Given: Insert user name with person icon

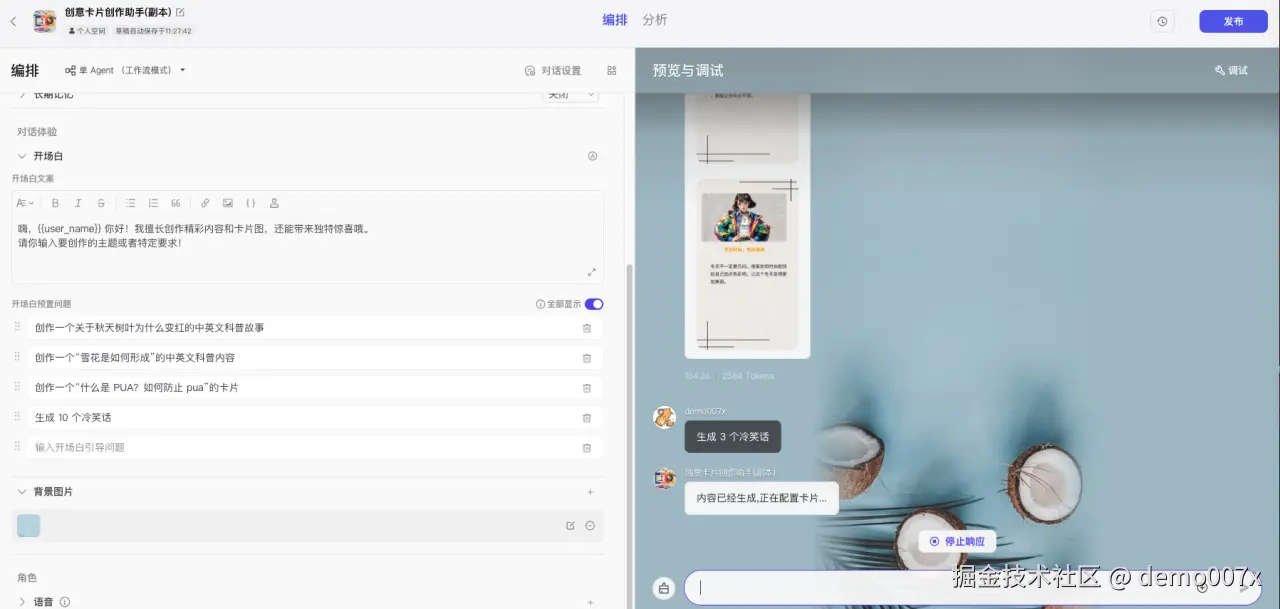Looking at the screenshot, I should tap(274, 203).
